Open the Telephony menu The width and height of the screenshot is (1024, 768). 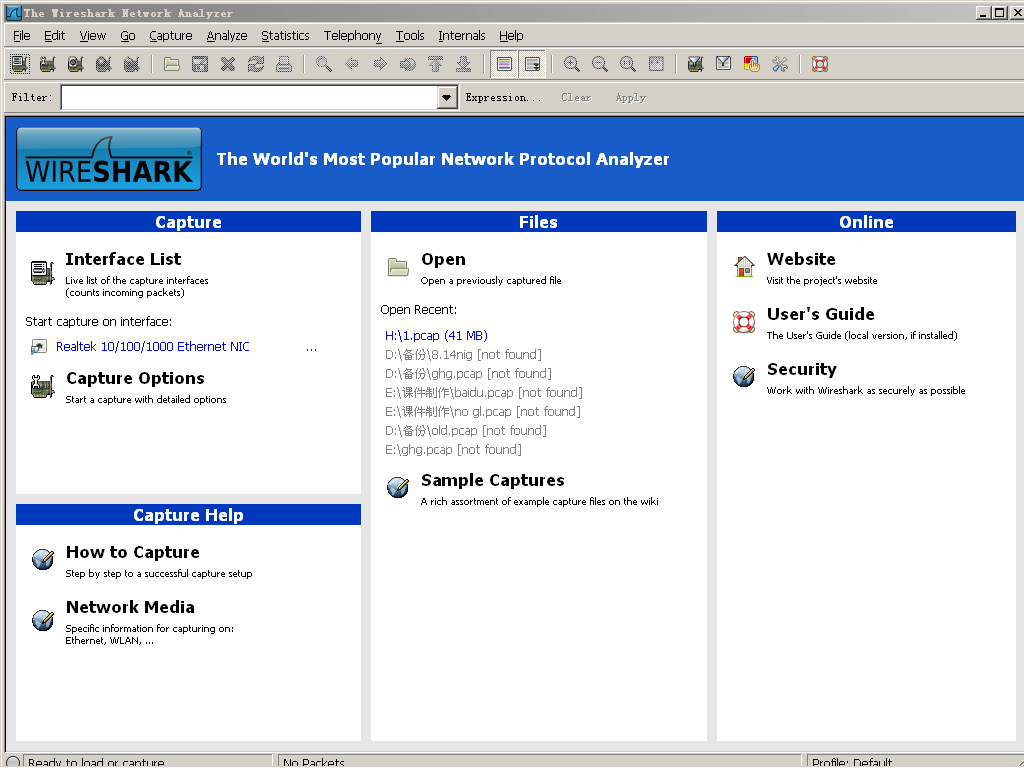(x=353, y=36)
